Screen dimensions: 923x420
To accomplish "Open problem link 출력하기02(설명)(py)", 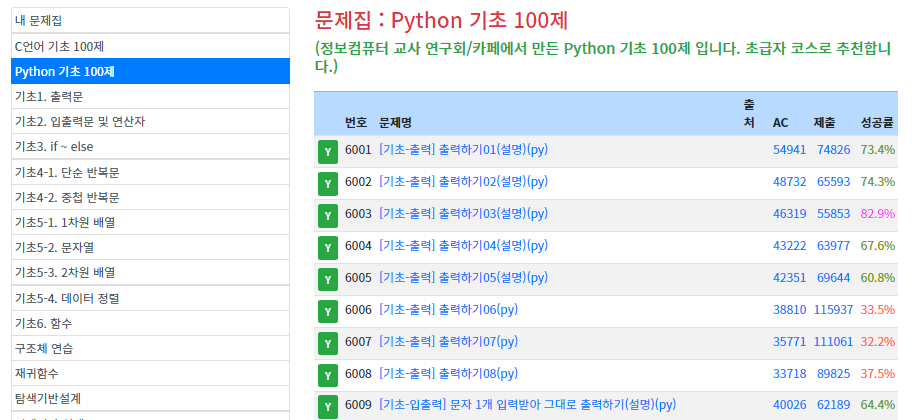I will point(463,181).
